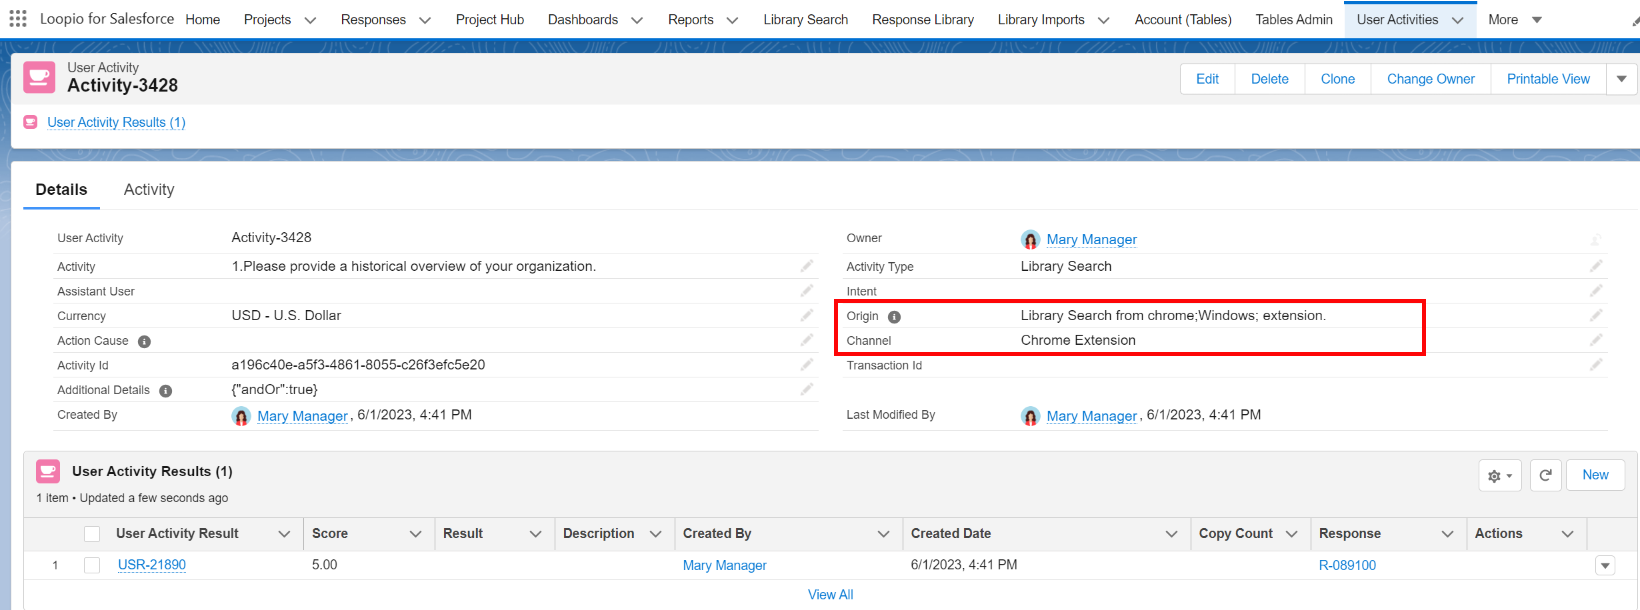Click the User Activity record icon in header
This screenshot has width=1640, height=610.
point(39,77)
